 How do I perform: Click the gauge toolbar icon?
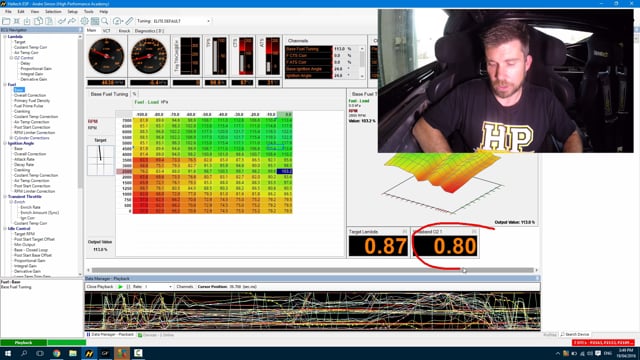pos(117,21)
